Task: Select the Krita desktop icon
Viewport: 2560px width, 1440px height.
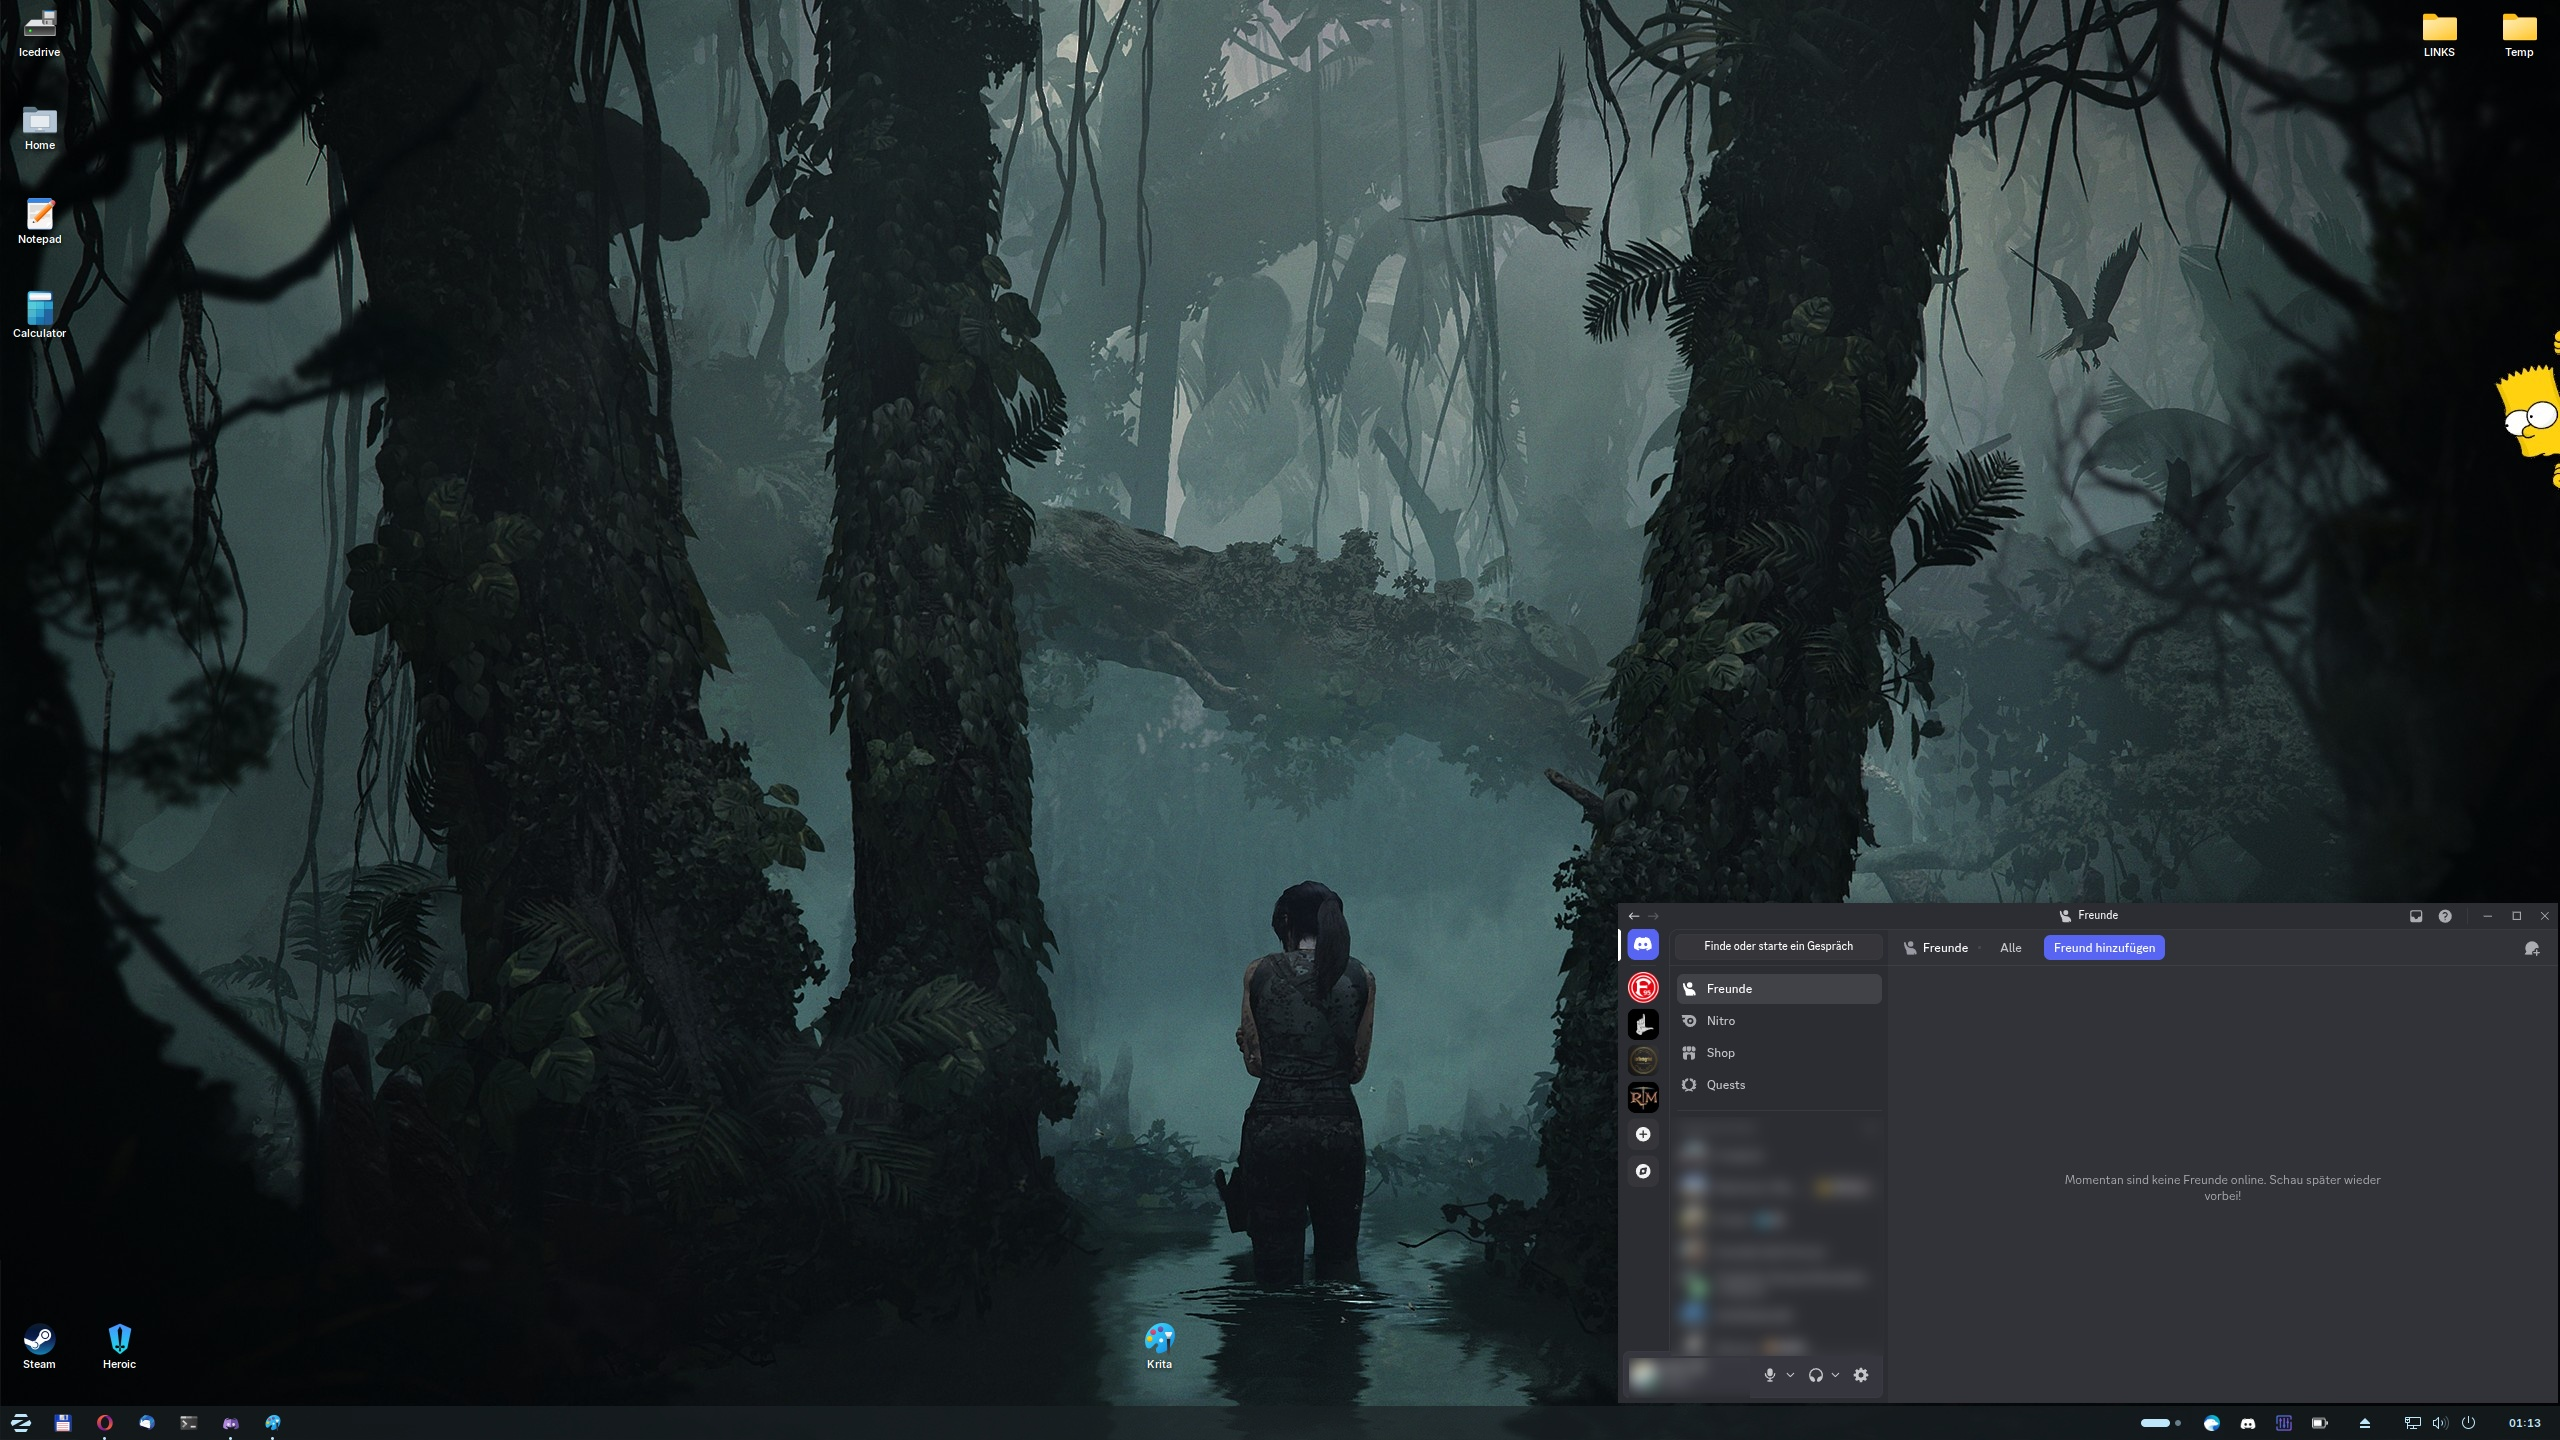Action: [1159, 1346]
